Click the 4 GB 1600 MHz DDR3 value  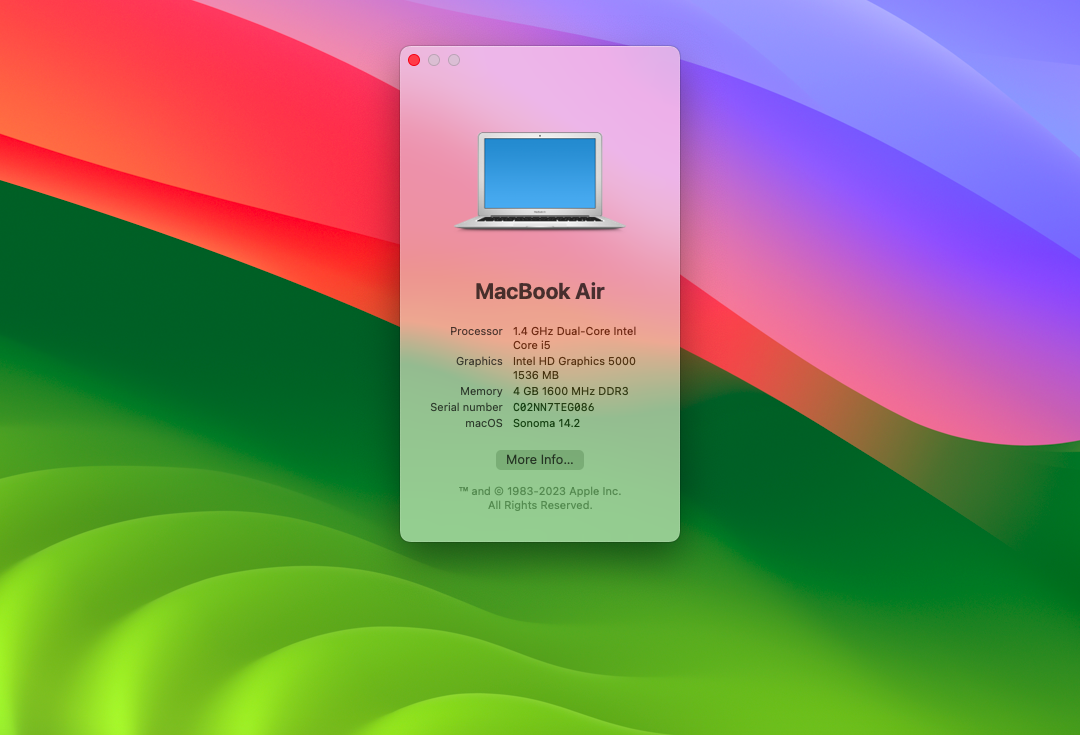click(570, 391)
